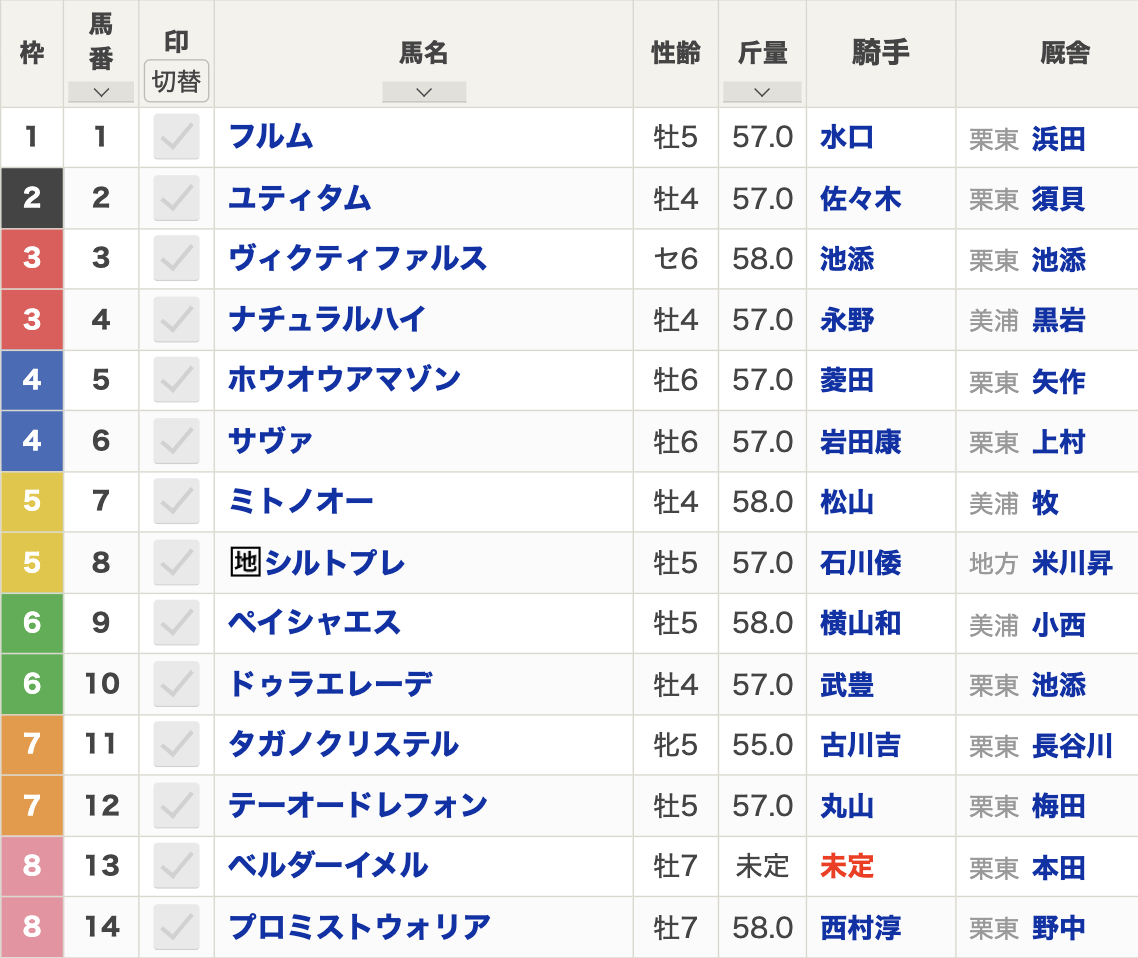Click red 未定 jockey entry
The width and height of the screenshot is (1138, 958).
[847, 867]
